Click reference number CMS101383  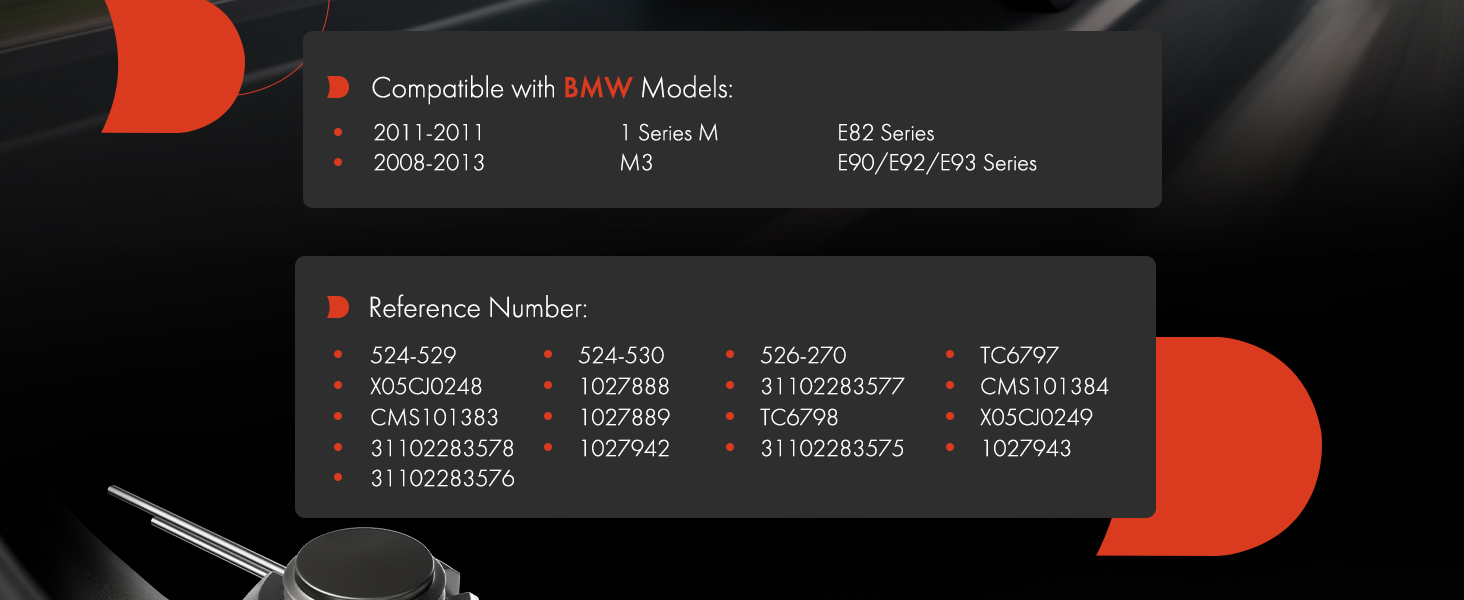[434, 417]
